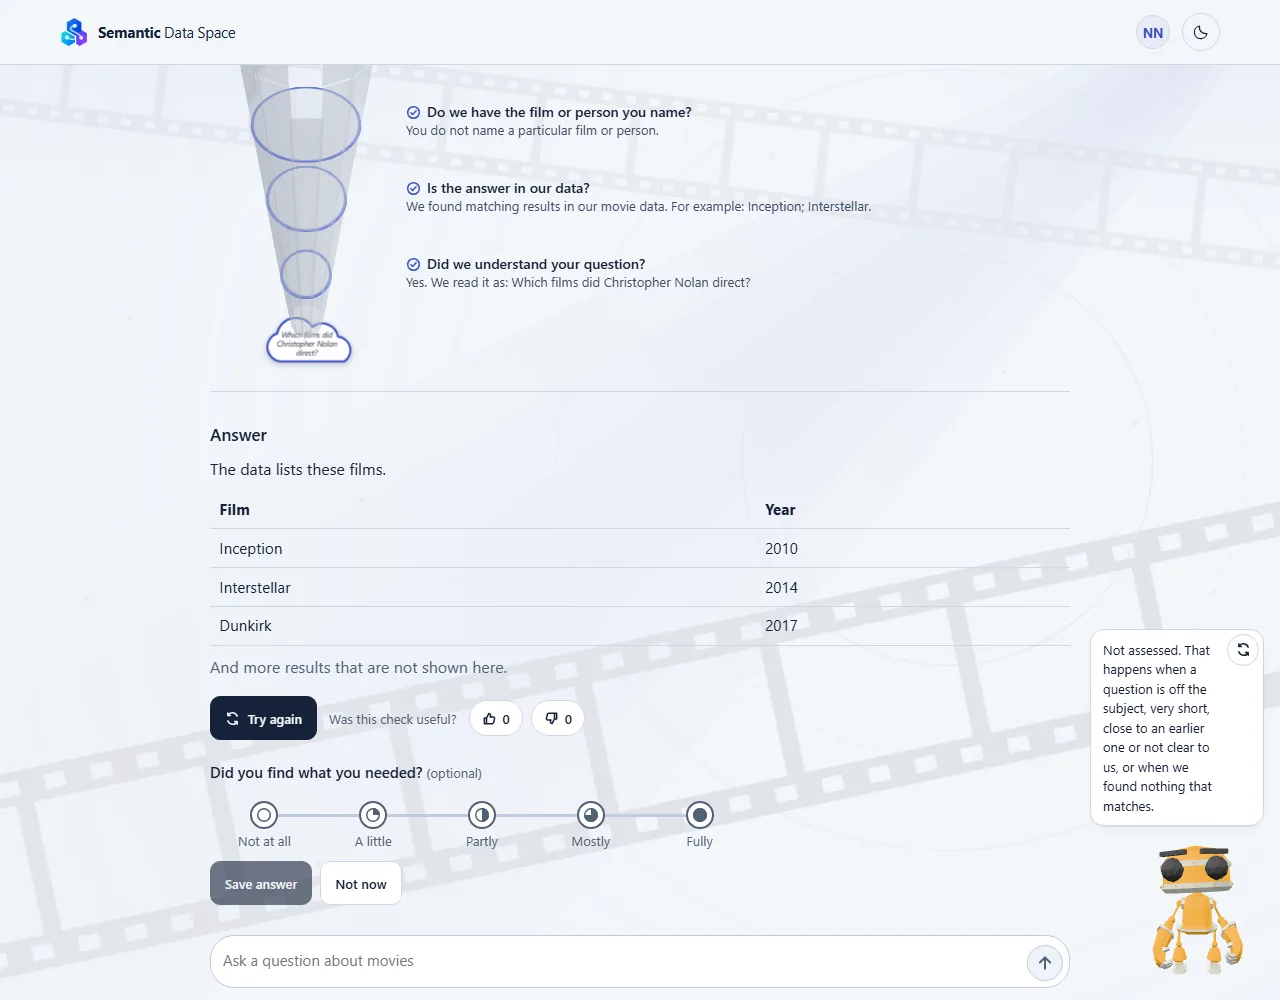Click the thumbs up icon button
Viewport: 1280px width, 1000px height.
point(496,719)
